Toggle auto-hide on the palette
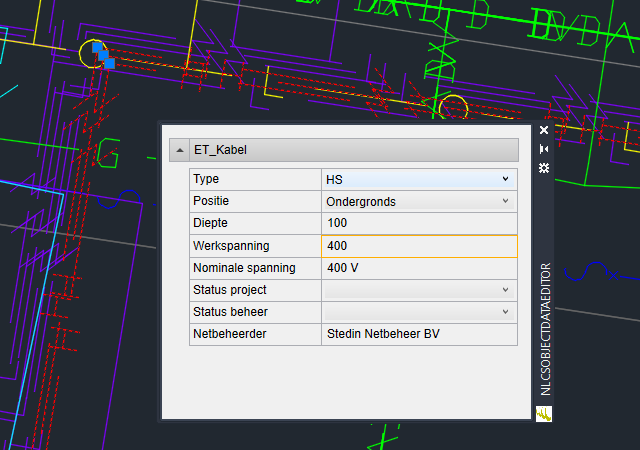640x450 pixels. tap(544, 148)
